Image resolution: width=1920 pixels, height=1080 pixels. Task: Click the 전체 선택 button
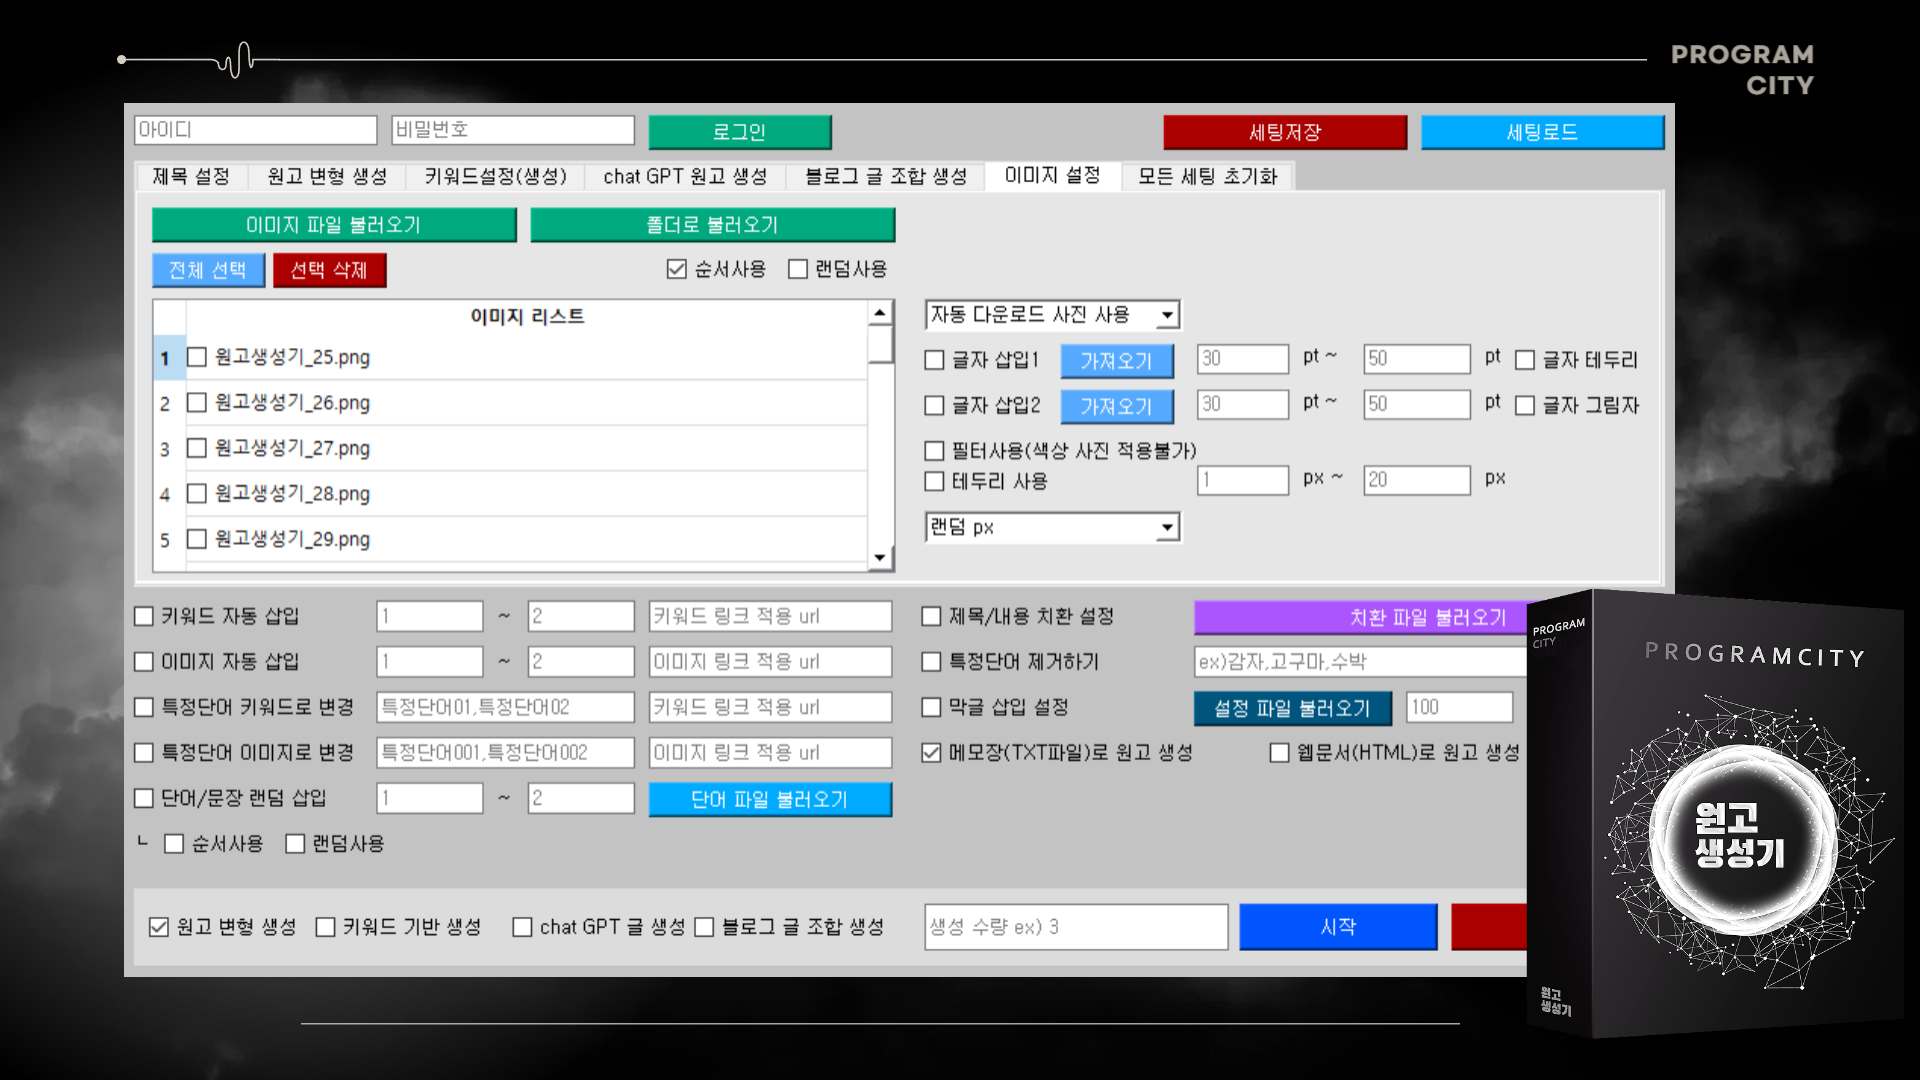pyautogui.click(x=208, y=270)
